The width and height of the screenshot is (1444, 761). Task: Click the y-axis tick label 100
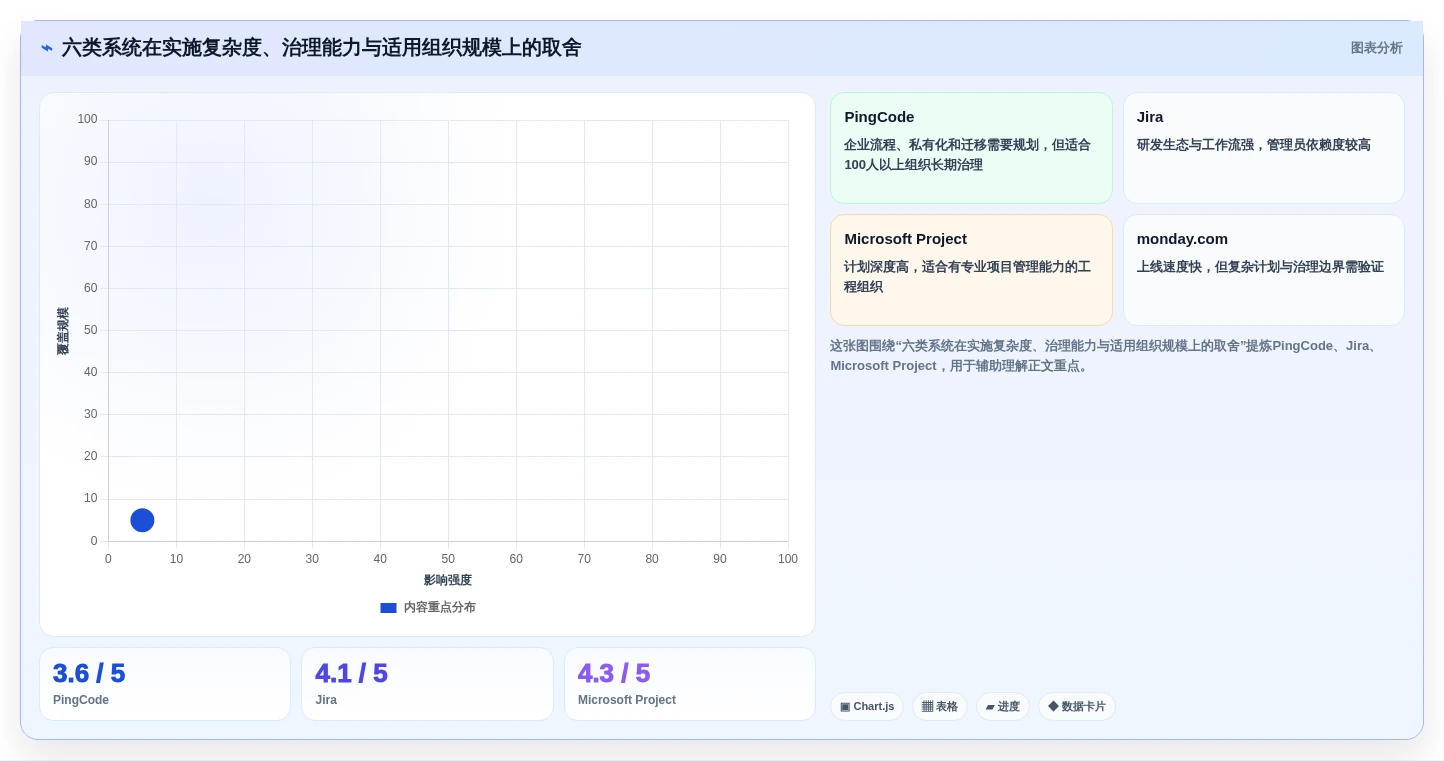pos(88,119)
